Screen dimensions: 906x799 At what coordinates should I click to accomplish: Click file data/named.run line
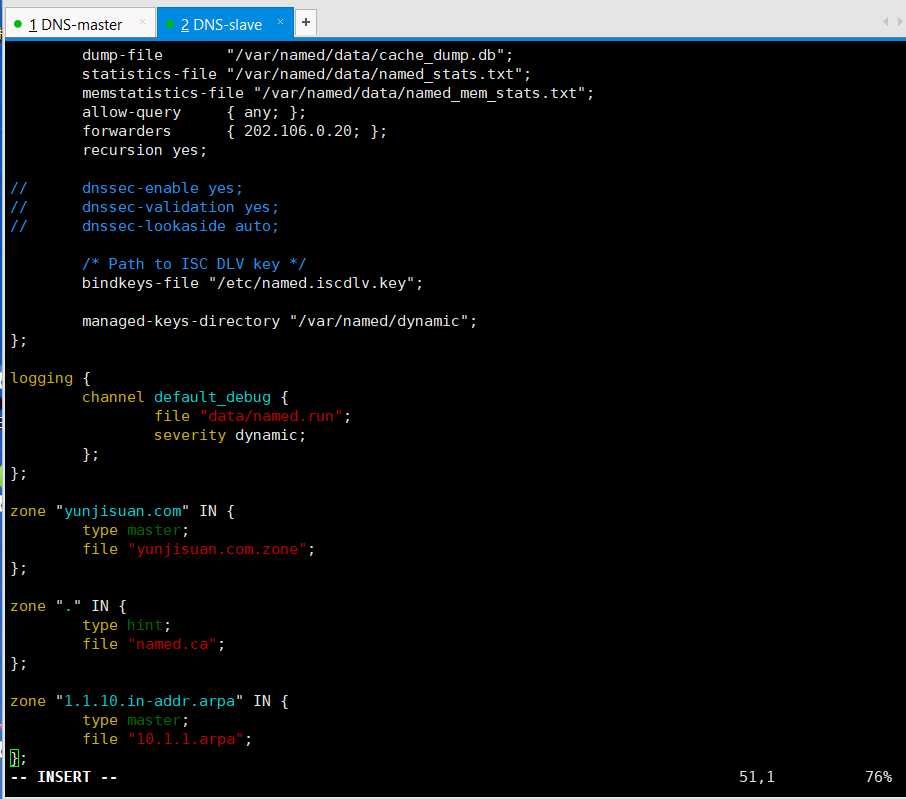click(x=252, y=416)
